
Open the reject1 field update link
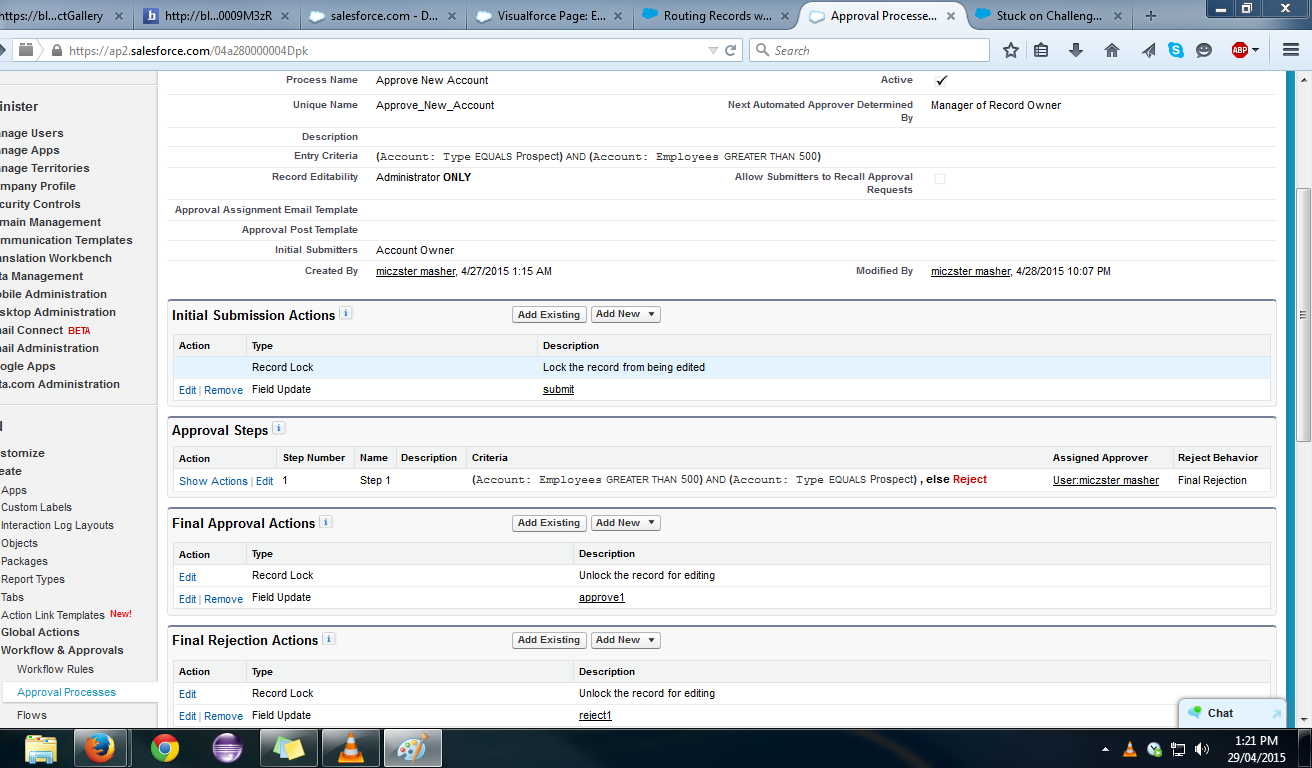[x=595, y=716]
